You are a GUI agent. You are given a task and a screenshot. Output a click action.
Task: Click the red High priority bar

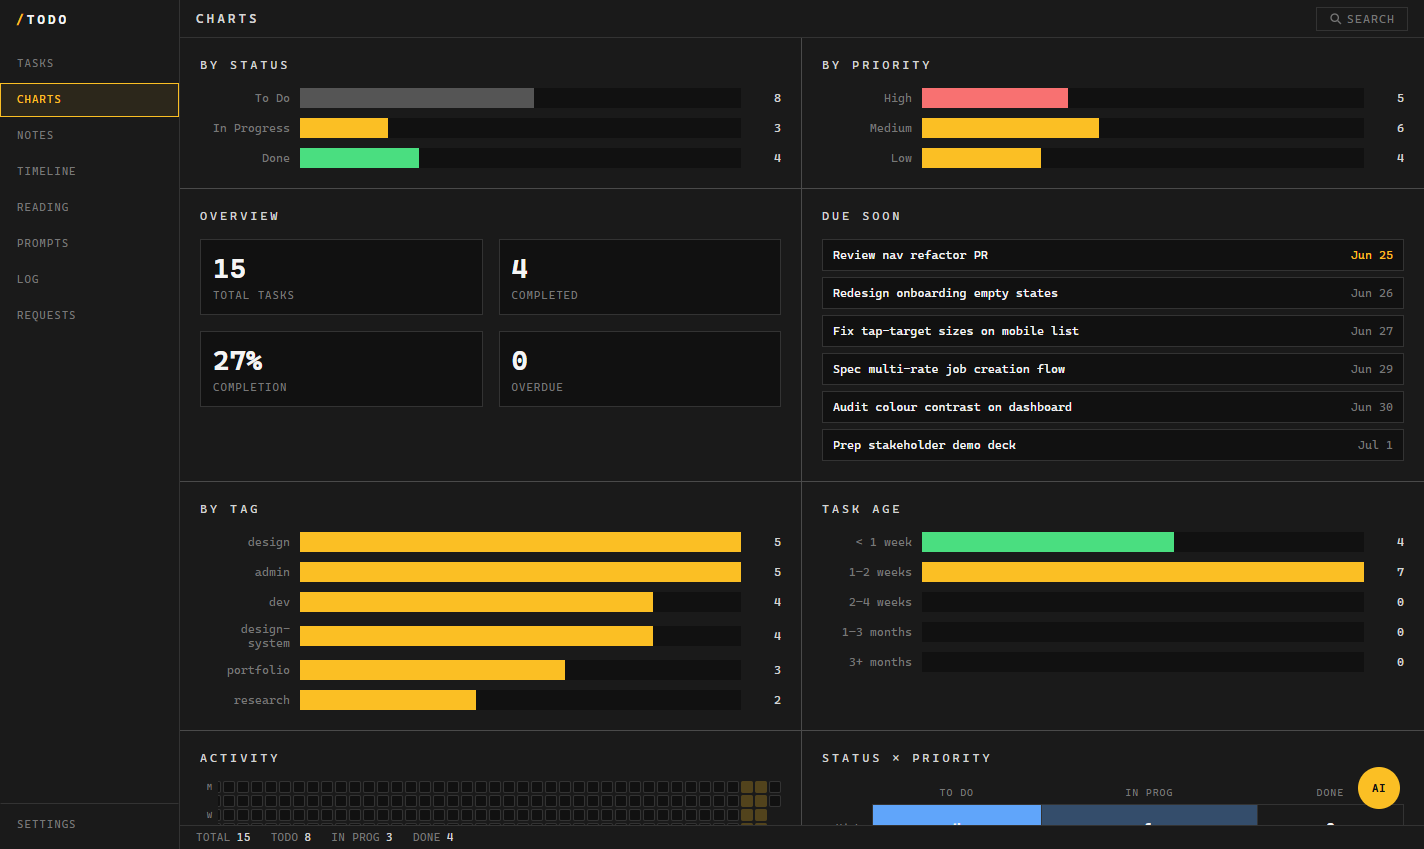(995, 98)
